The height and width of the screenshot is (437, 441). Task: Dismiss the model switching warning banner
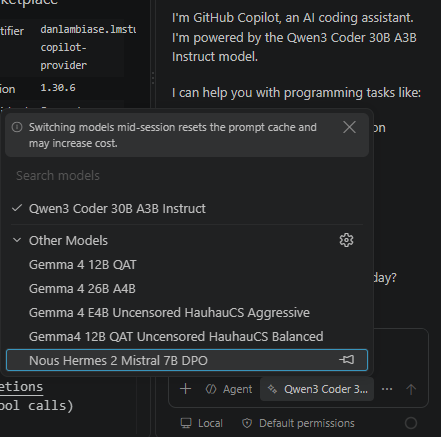coord(349,127)
